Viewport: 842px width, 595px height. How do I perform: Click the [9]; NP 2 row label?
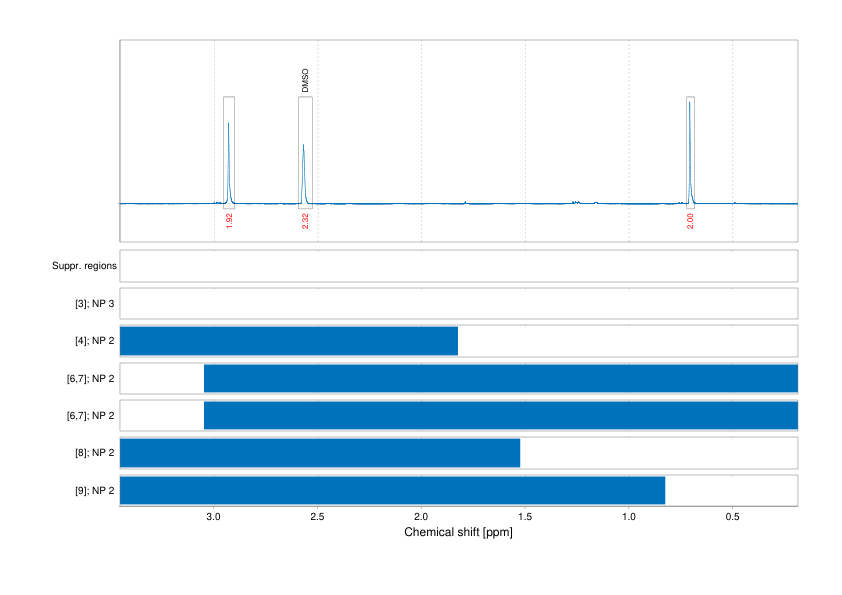pos(95,490)
